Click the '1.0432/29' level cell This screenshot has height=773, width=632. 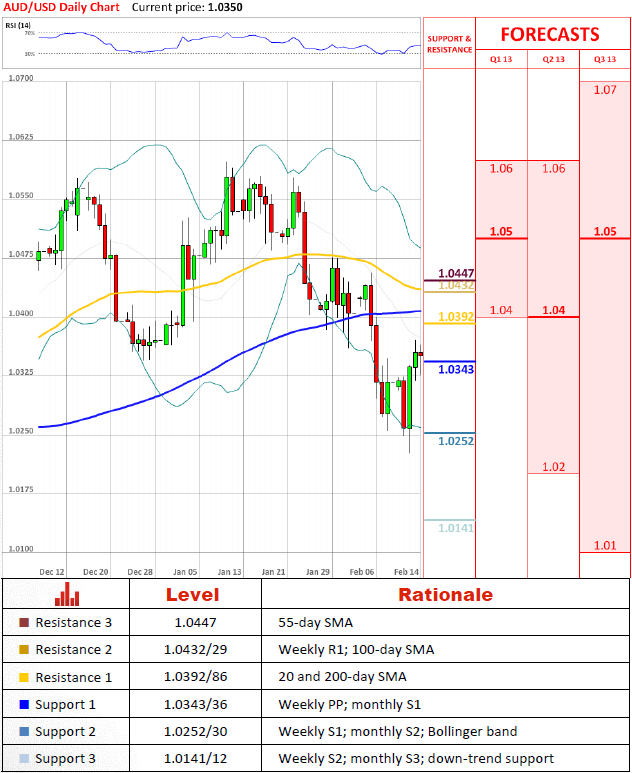[x=195, y=650]
